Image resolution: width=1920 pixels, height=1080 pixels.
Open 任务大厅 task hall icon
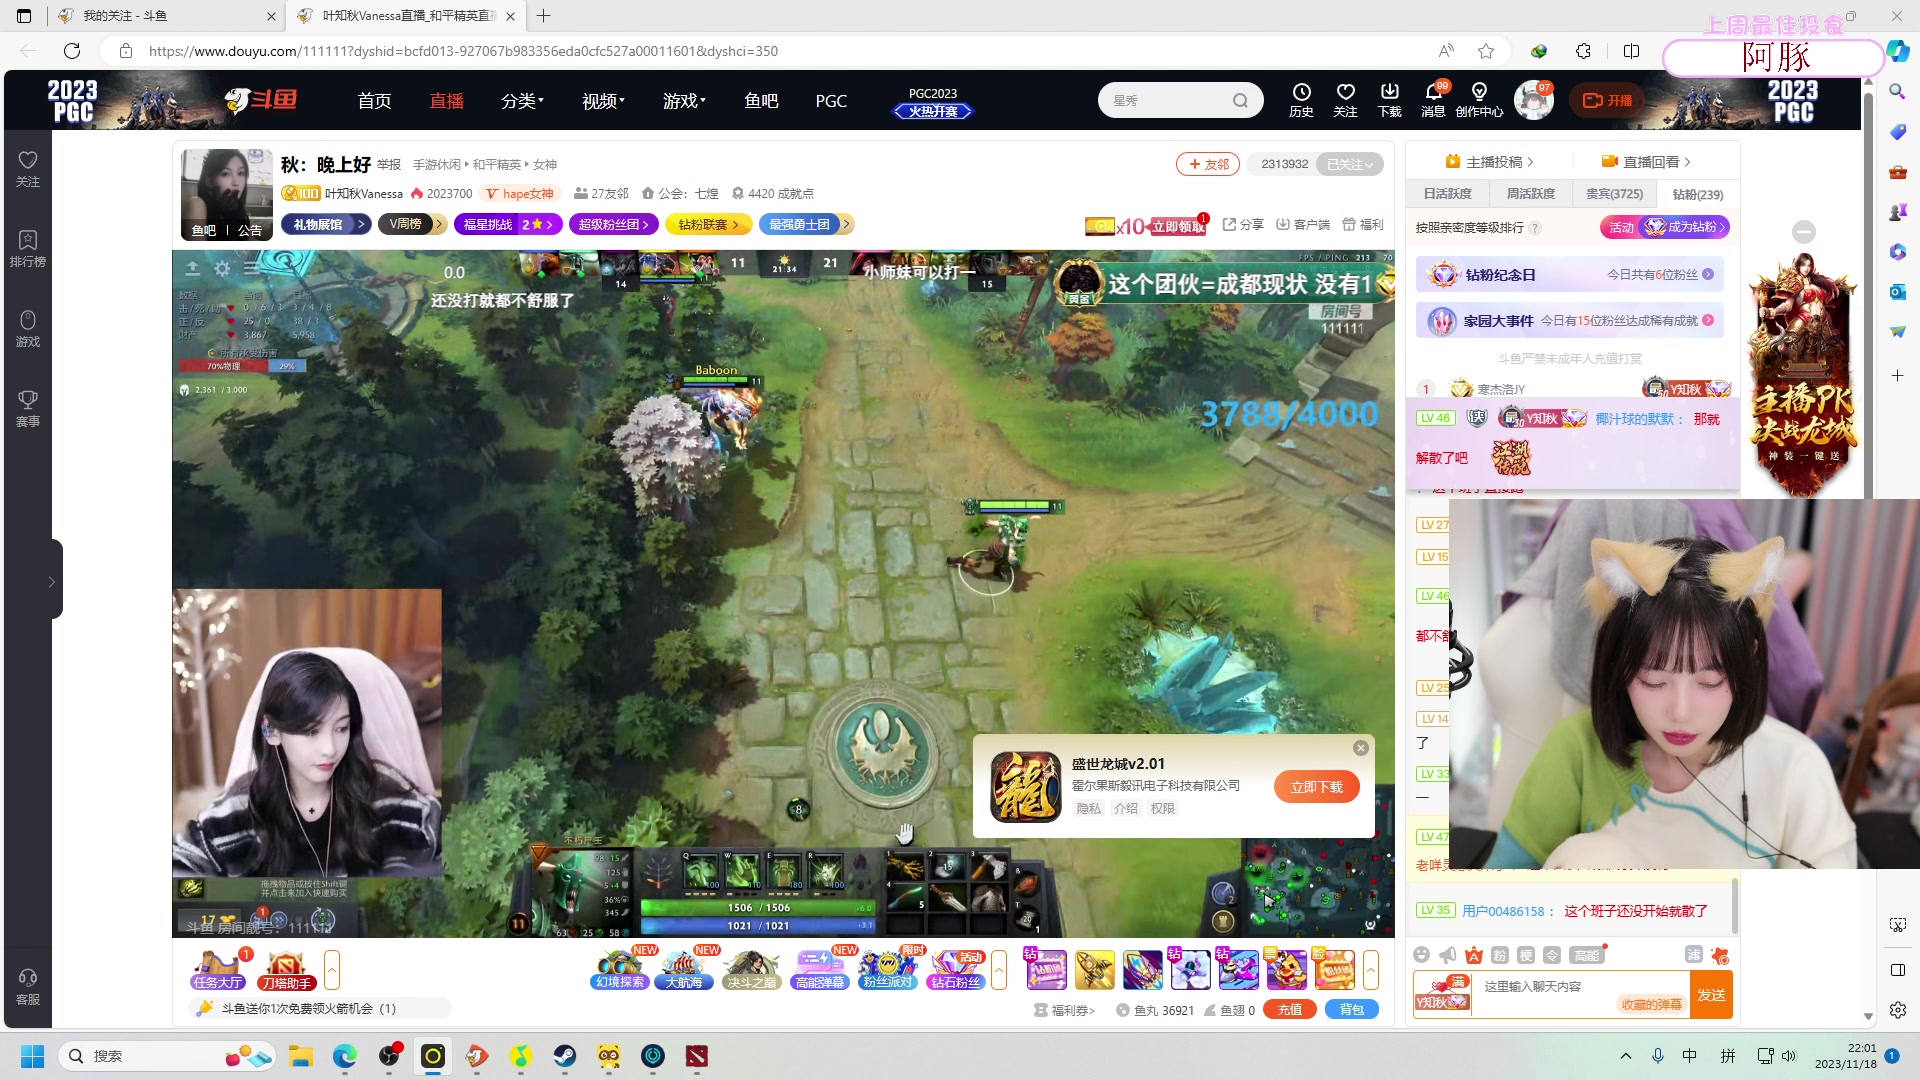[218, 970]
